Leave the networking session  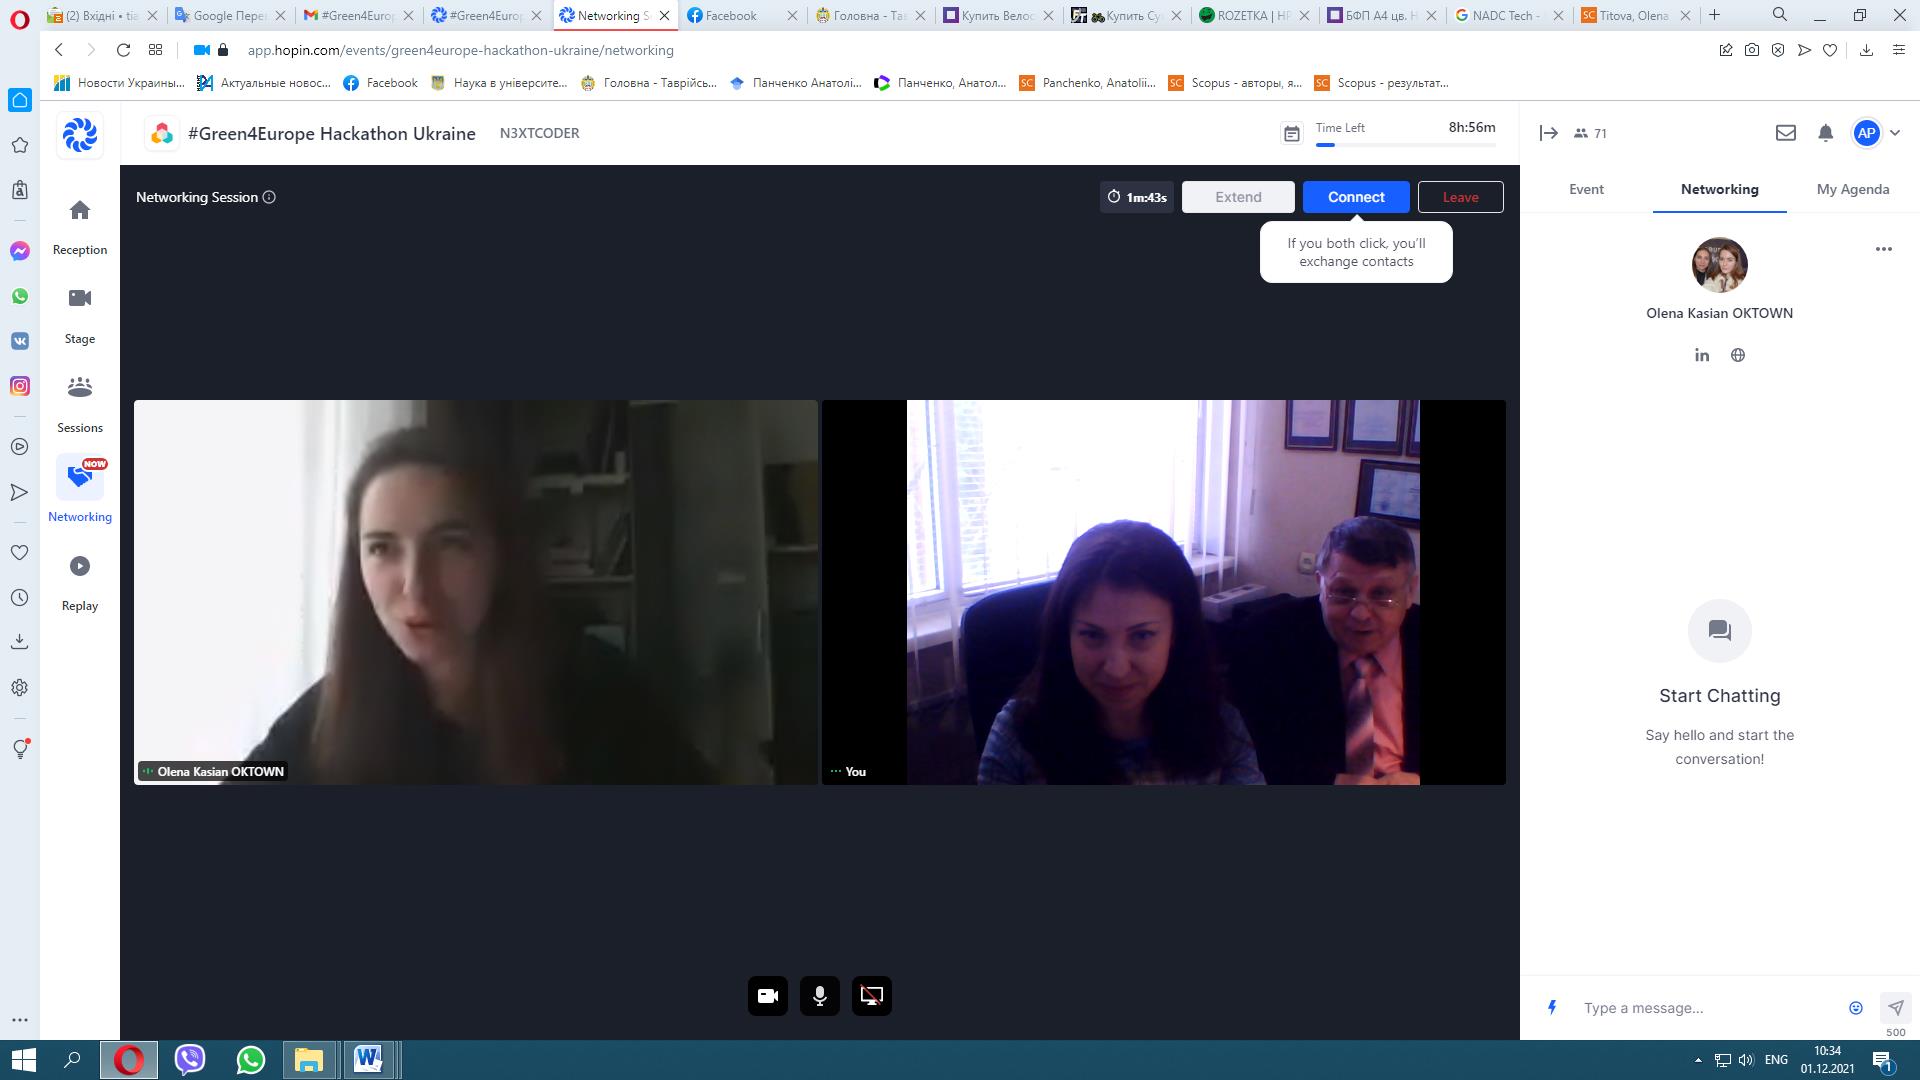tap(1460, 197)
